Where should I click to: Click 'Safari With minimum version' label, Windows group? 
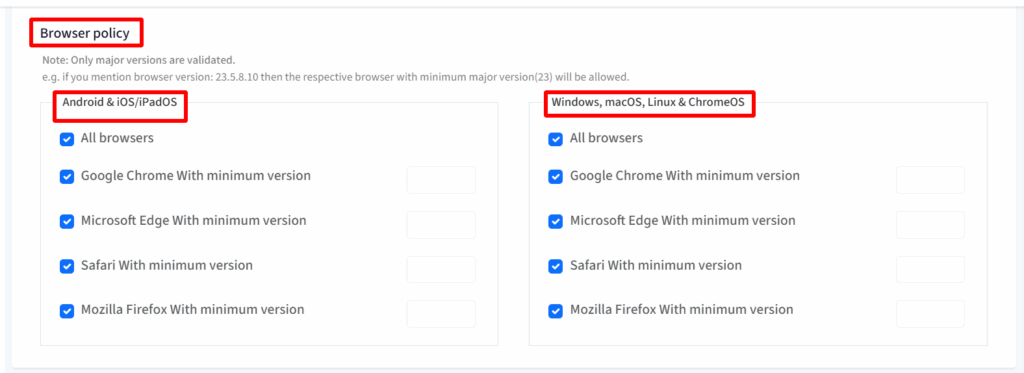[x=656, y=265]
